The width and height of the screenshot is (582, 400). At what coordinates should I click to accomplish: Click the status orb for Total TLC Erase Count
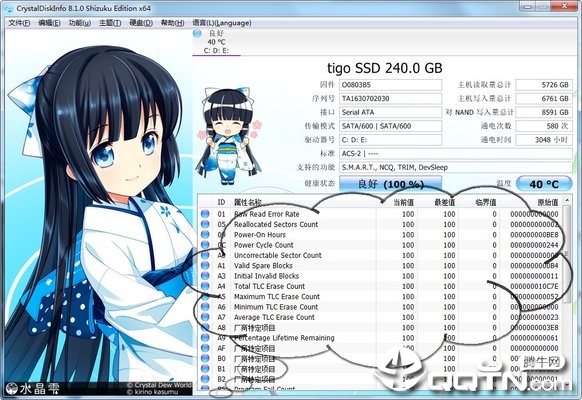coord(205,286)
